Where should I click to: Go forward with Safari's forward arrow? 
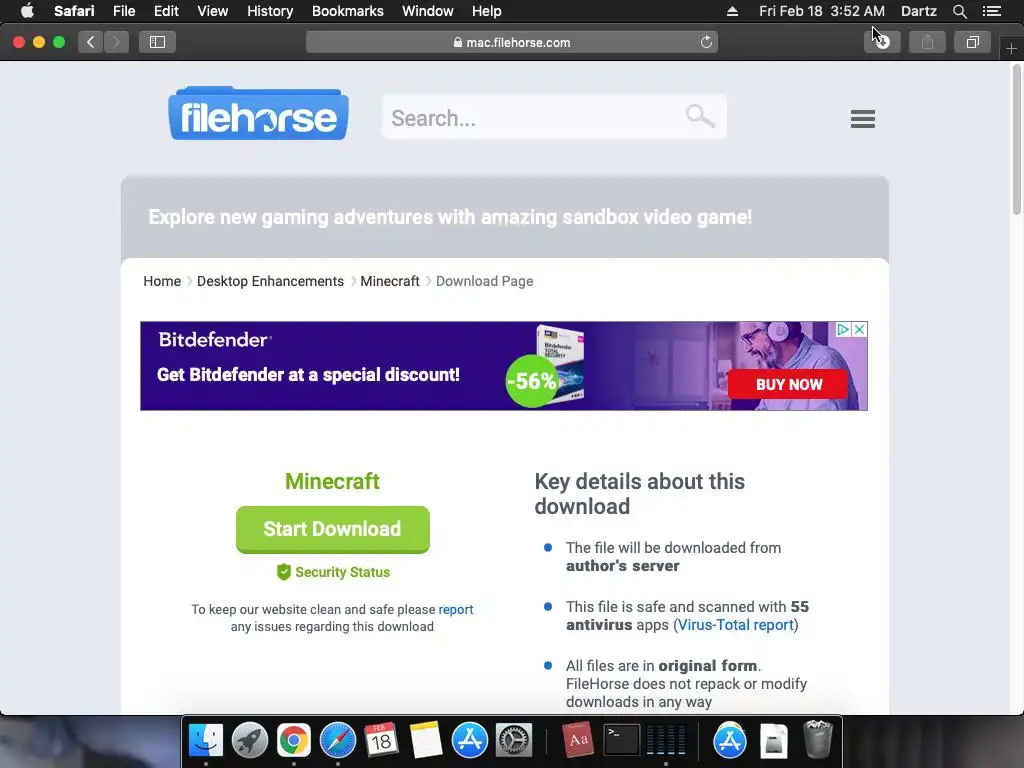tap(116, 42)
